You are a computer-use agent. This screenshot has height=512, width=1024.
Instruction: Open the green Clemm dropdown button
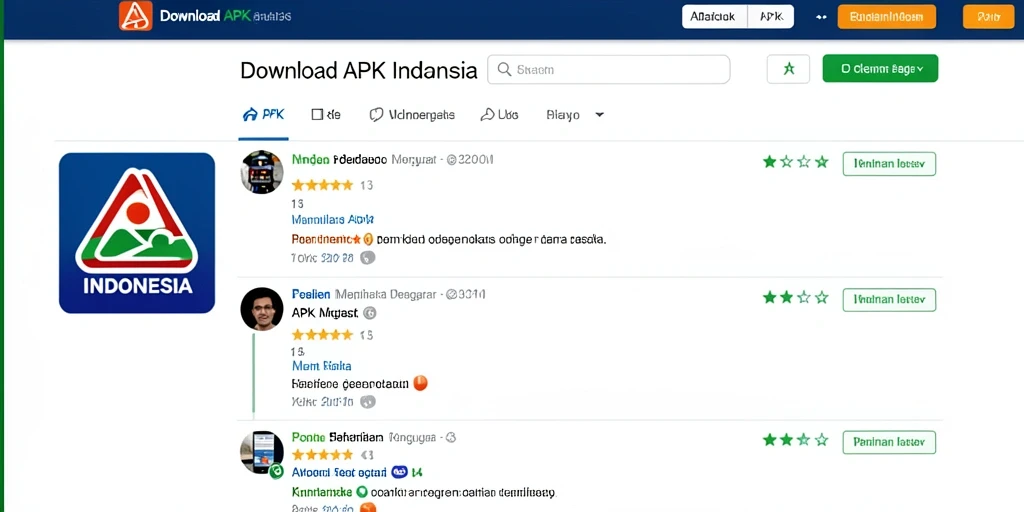(x=880, y=69)
